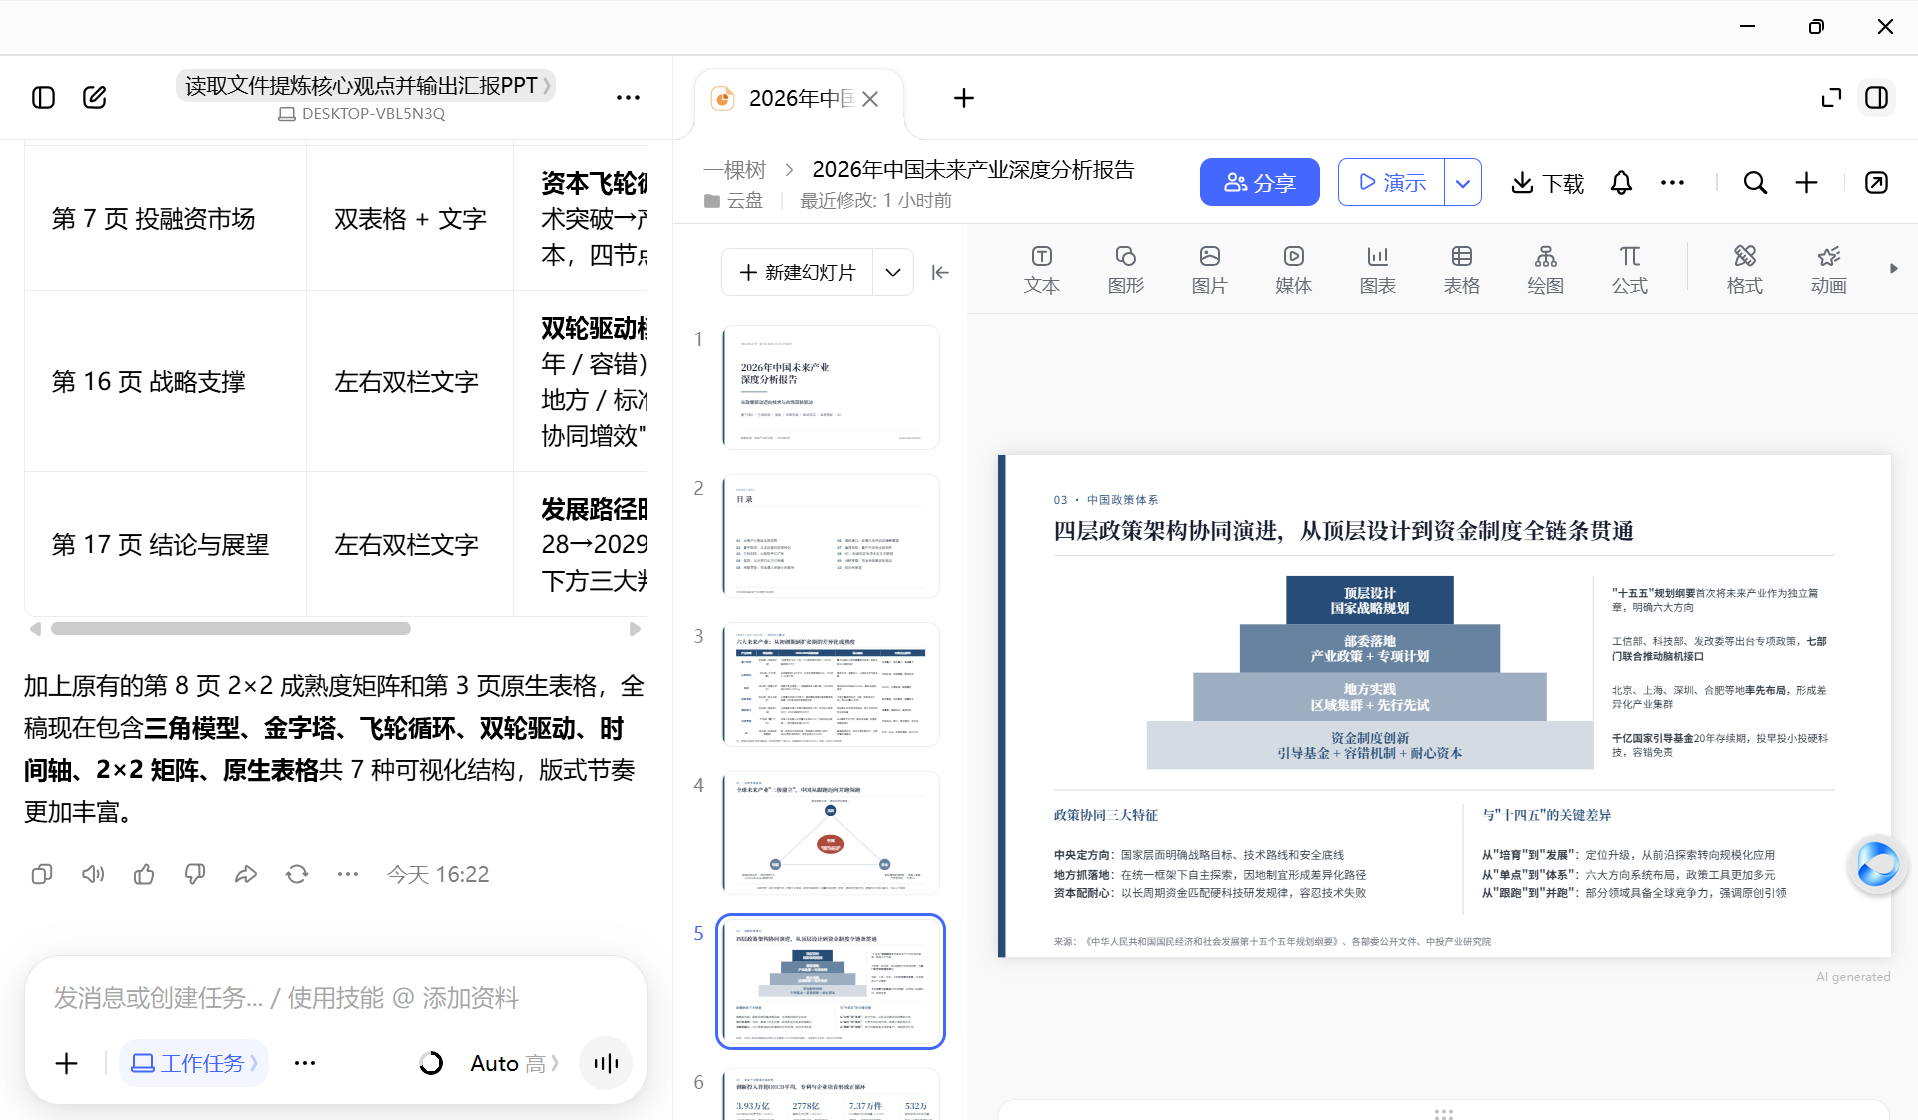This screenshot has width=1918, height=1120.
Task: Click the message input field
Action: point(336,998)
